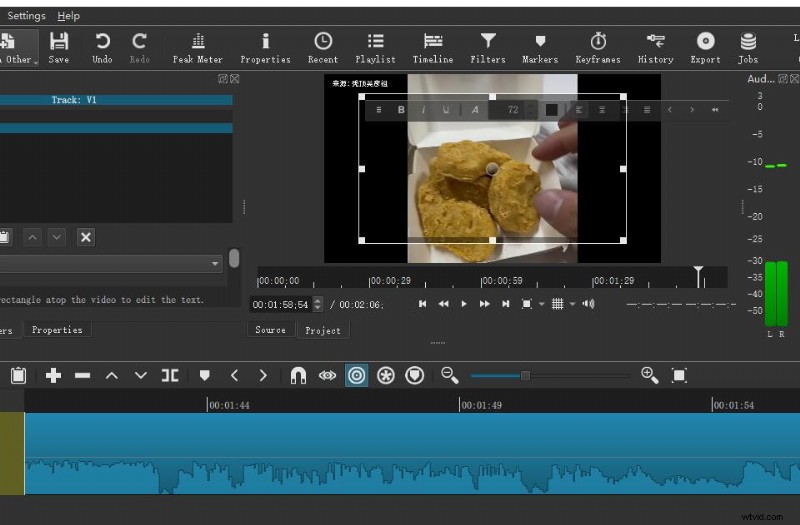The image size is (800, 525).
Task: Toggle italic in the text editor toolbar
Action: pos(423,110)
